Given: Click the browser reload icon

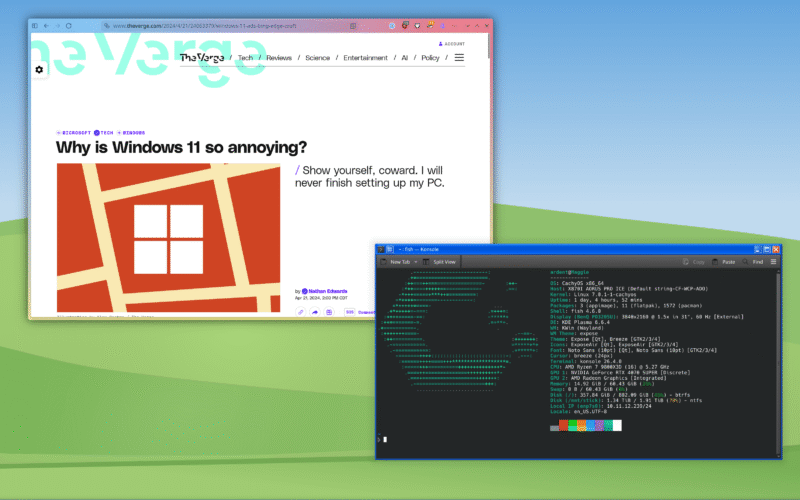Looking at the screenshot, I should click(x=68, y=25).
